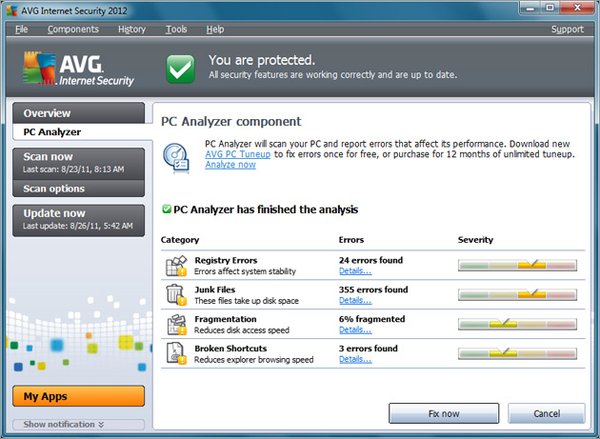
Task: Maximize the AVG window
Action: pos(550,8)
